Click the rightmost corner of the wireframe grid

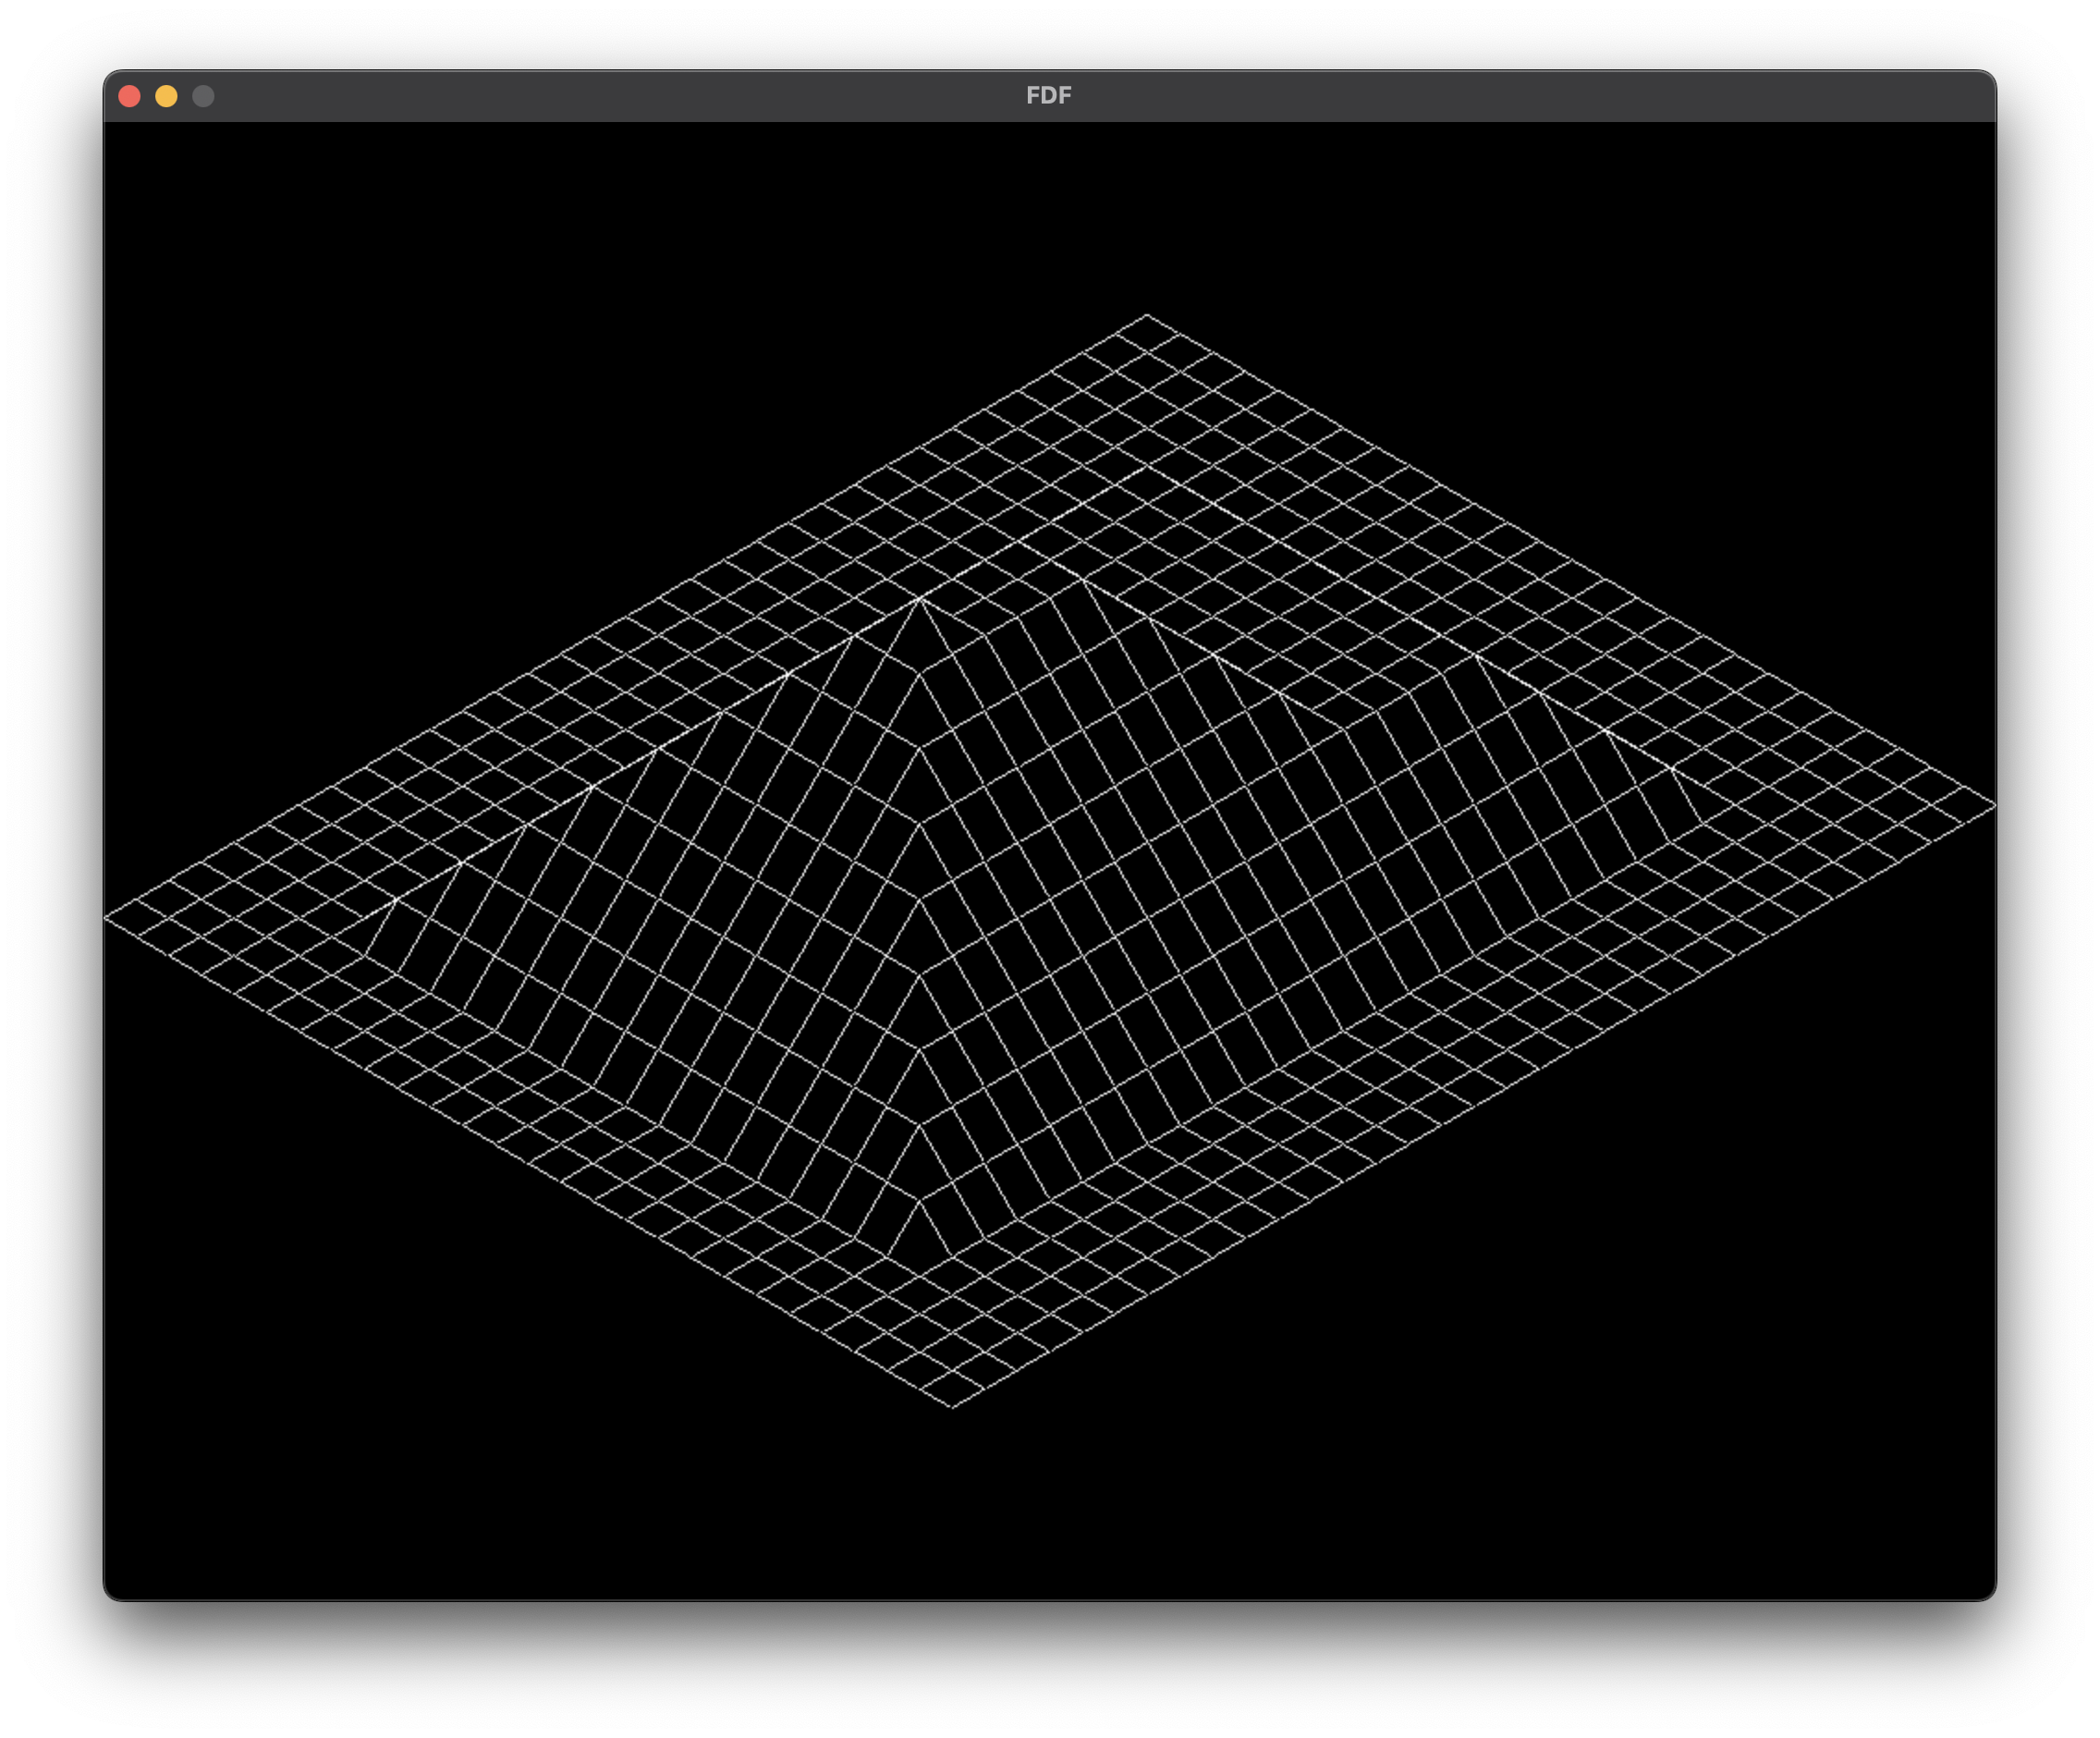[1994, 805]
